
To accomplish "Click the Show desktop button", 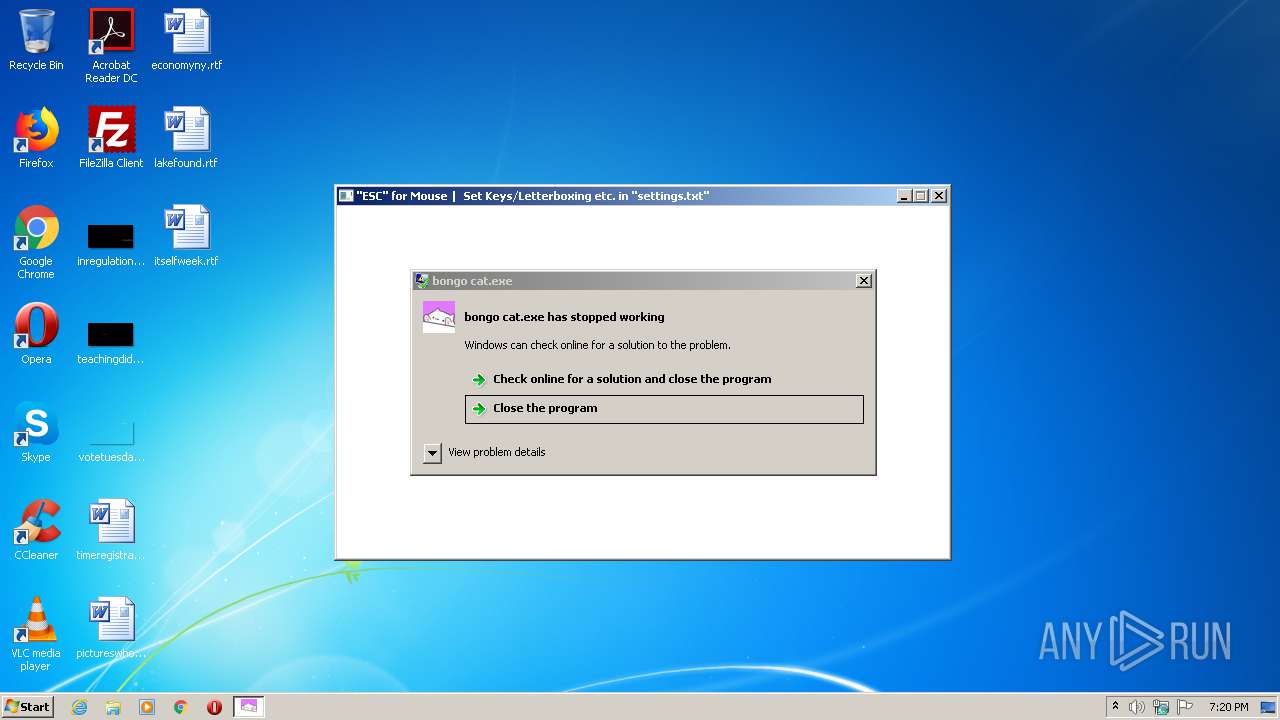I will click(1269, 707).
